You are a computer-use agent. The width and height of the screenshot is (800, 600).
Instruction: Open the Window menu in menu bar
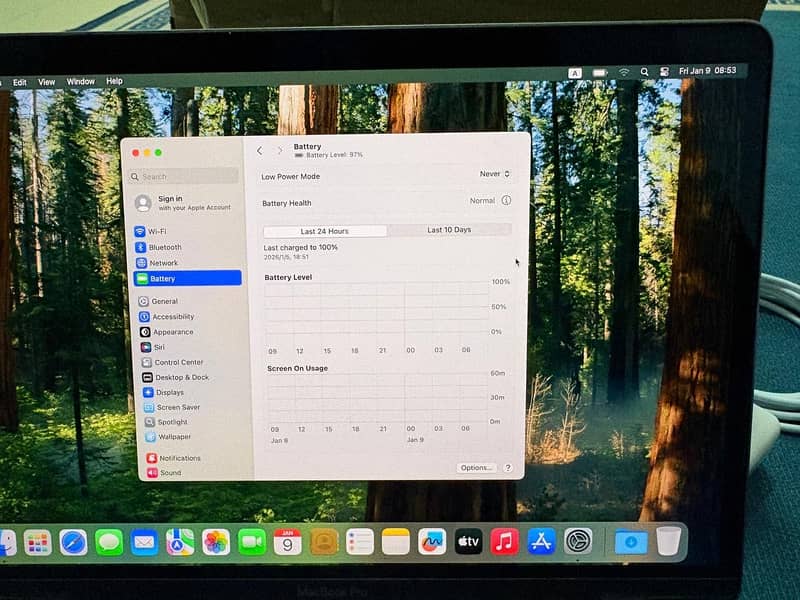tap(81, 81)
